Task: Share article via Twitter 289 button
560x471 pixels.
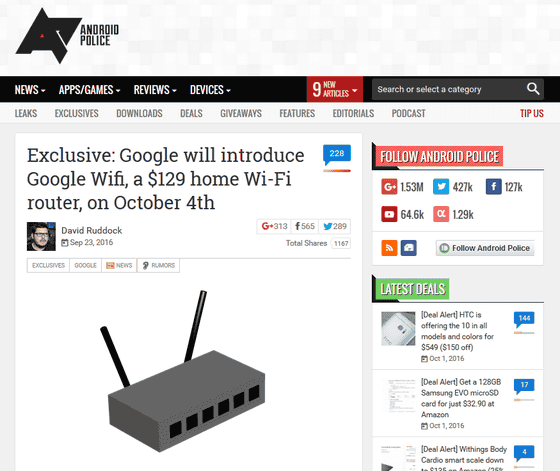Action: pos(335,226)
